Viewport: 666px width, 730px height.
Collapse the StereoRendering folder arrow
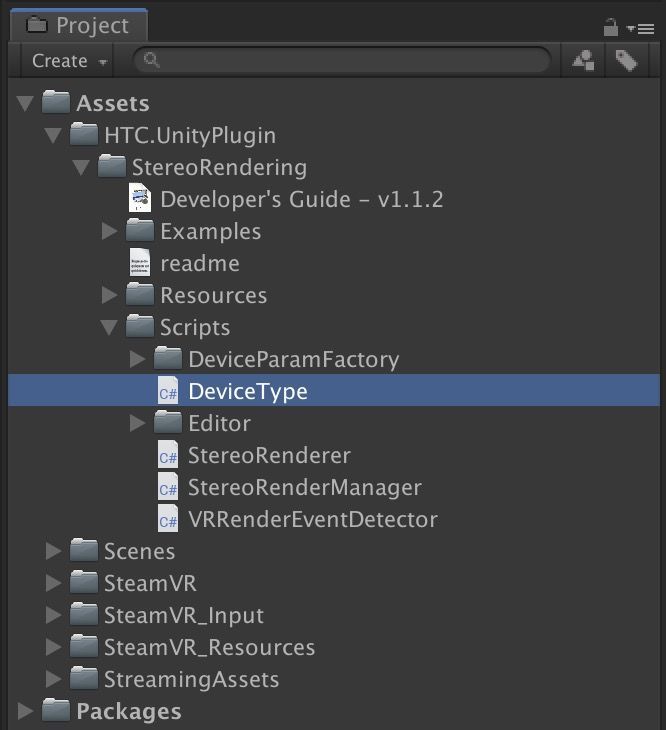coord(81,167)
